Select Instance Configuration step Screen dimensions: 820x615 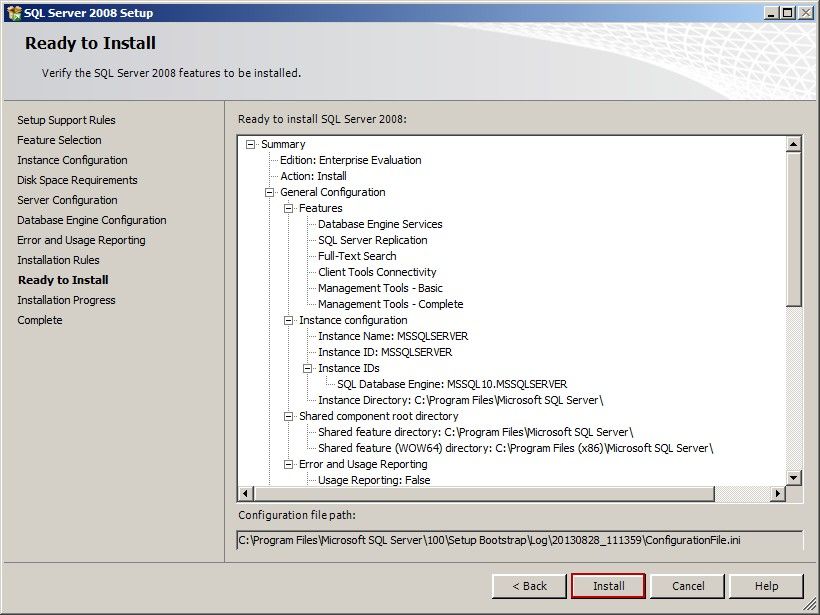[72, 160]
